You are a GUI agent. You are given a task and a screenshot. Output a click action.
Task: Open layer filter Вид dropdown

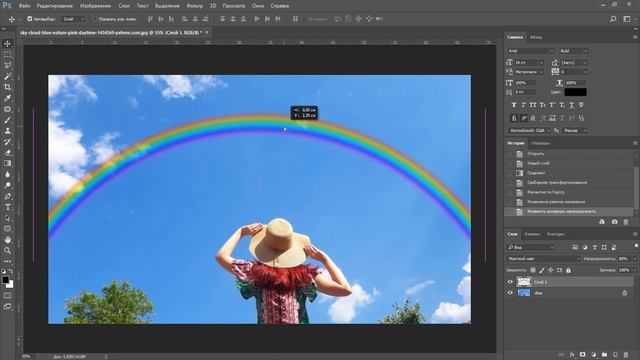[x=531, y=247]
